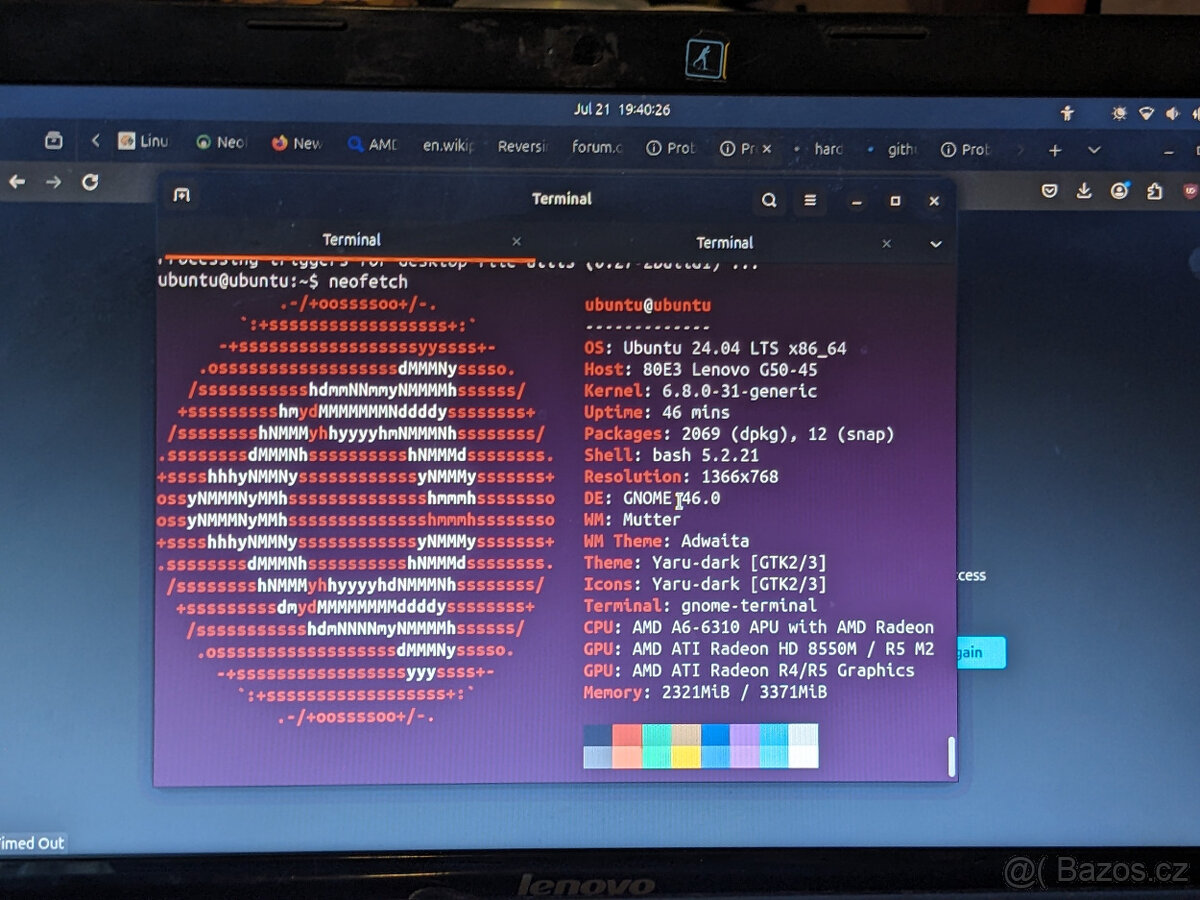The image size is (1200, 900).
Task: Click the 'Uptime: 46 mins' line
Action: 657,412
